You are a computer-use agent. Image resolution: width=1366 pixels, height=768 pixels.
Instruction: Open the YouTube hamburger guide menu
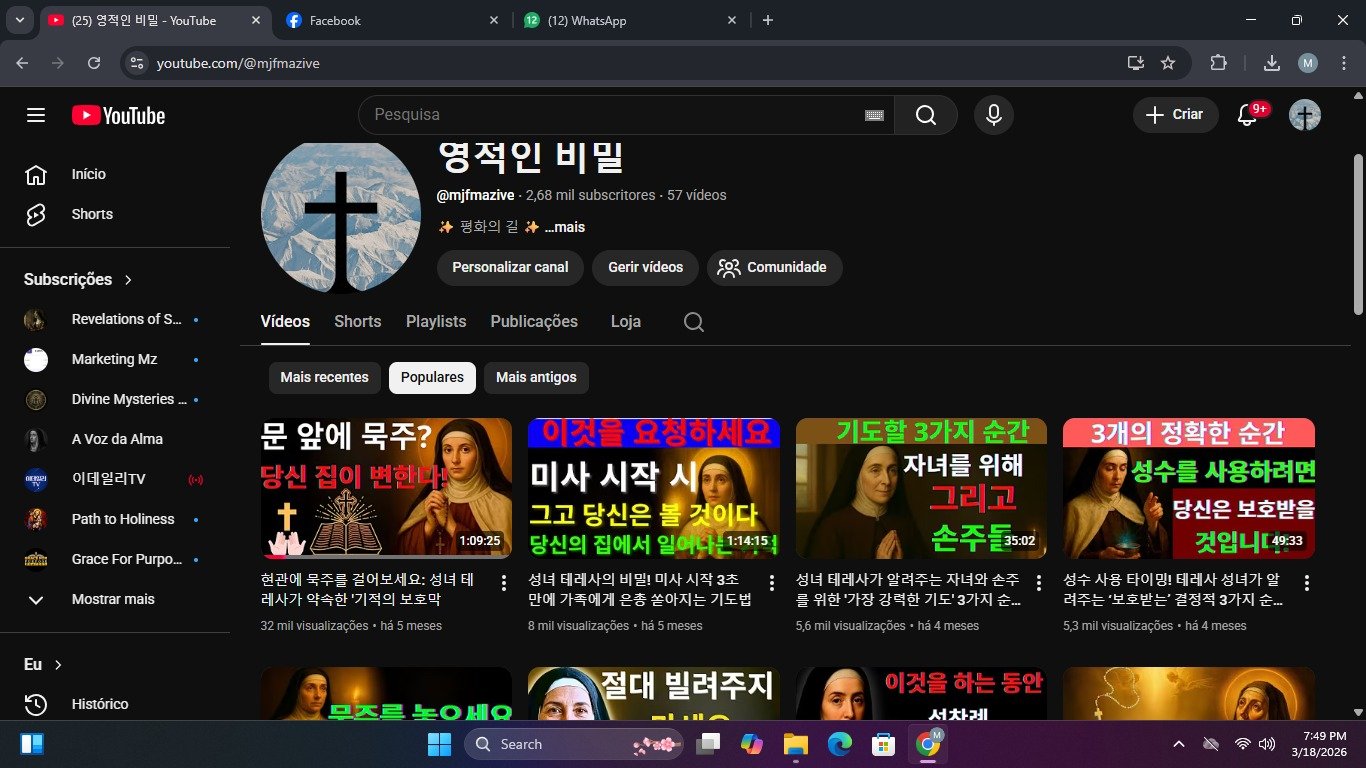[36, 115]
